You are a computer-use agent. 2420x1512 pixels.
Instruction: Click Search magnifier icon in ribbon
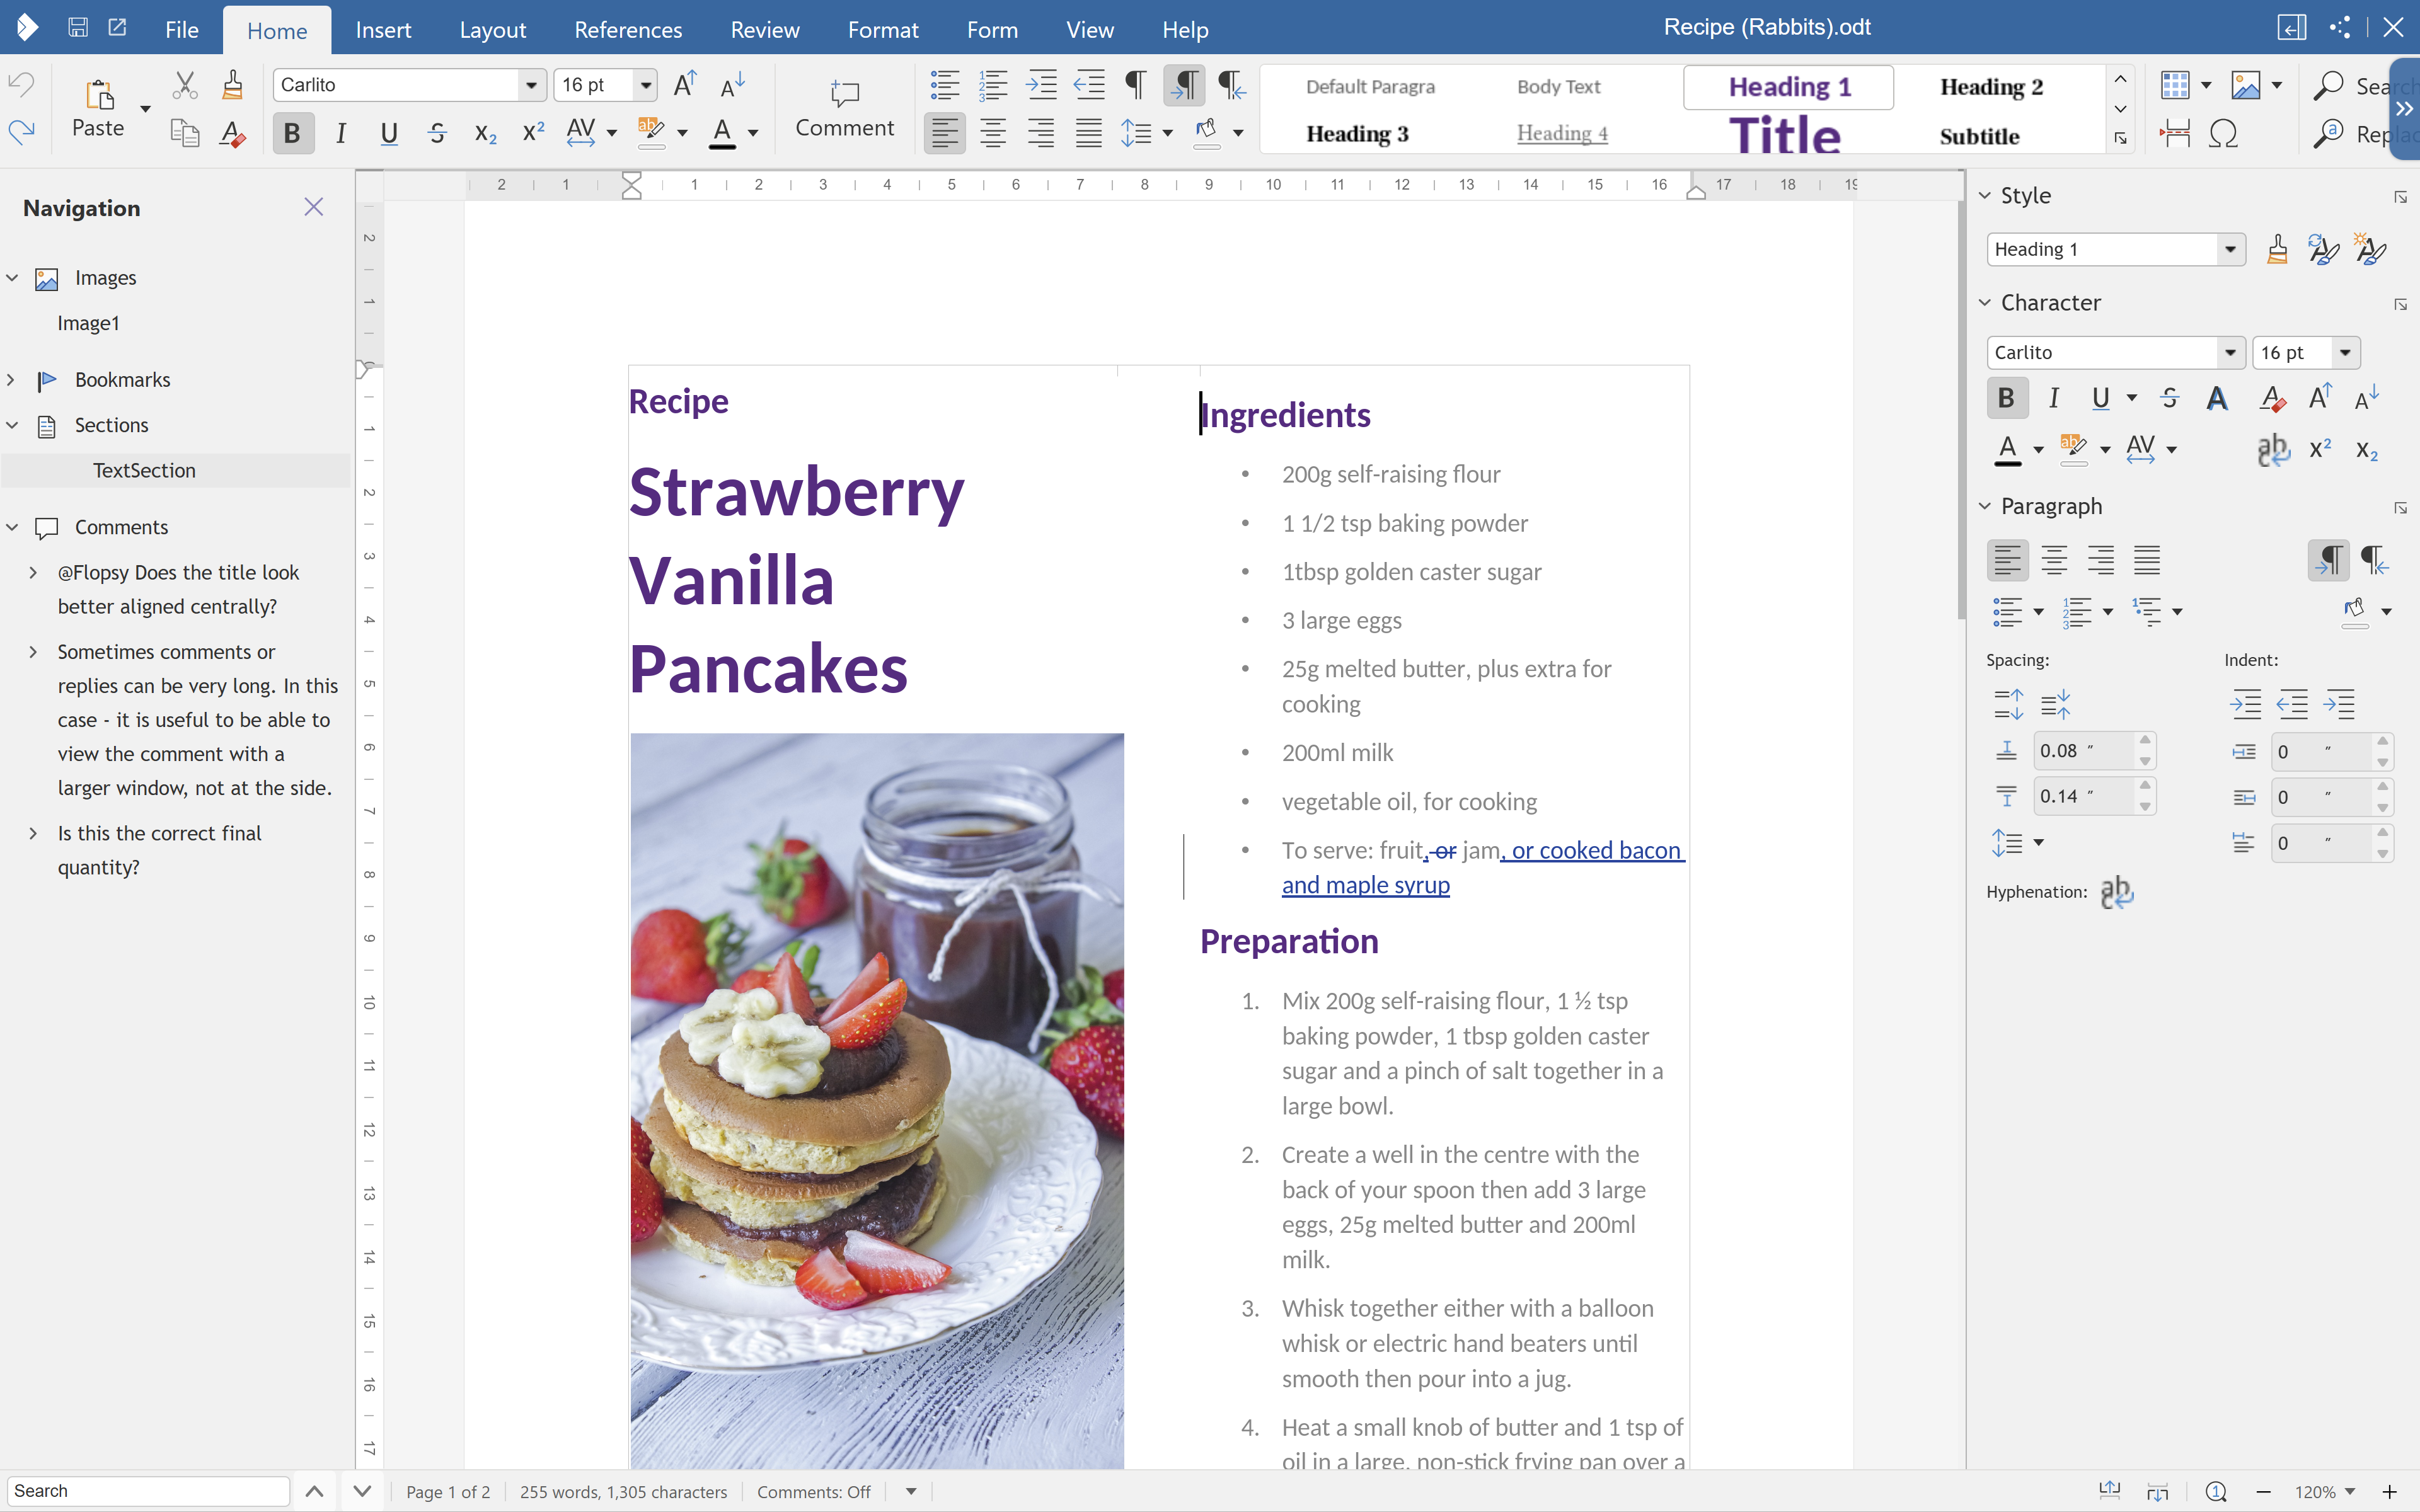pos(2329,86)
